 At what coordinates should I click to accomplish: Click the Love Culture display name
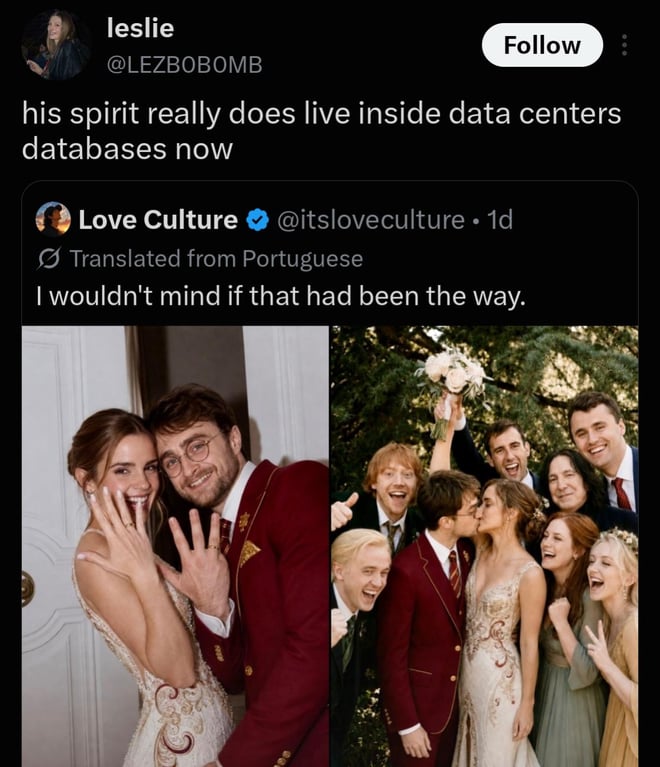coord(158,219)
